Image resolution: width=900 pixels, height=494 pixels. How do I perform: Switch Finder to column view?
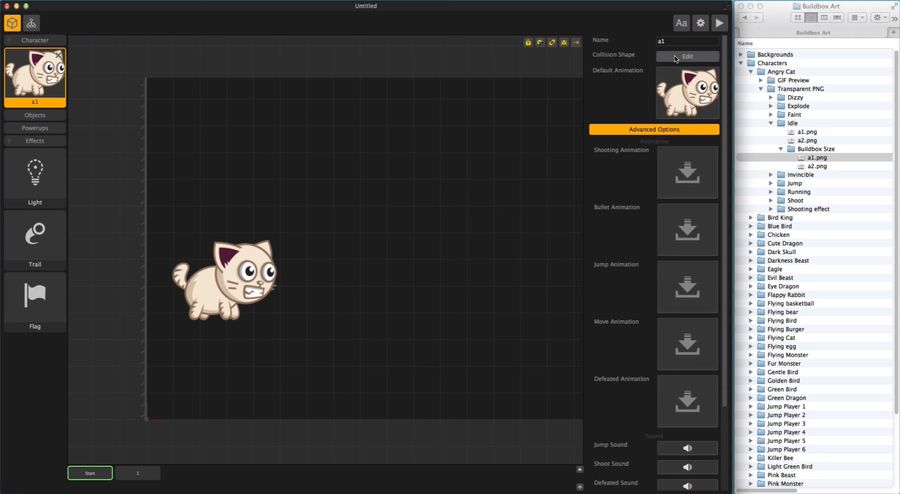pos(824,18)
